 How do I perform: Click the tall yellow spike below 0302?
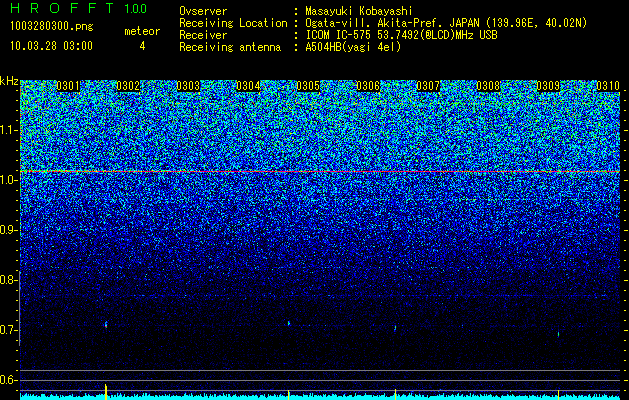(106, 392)
